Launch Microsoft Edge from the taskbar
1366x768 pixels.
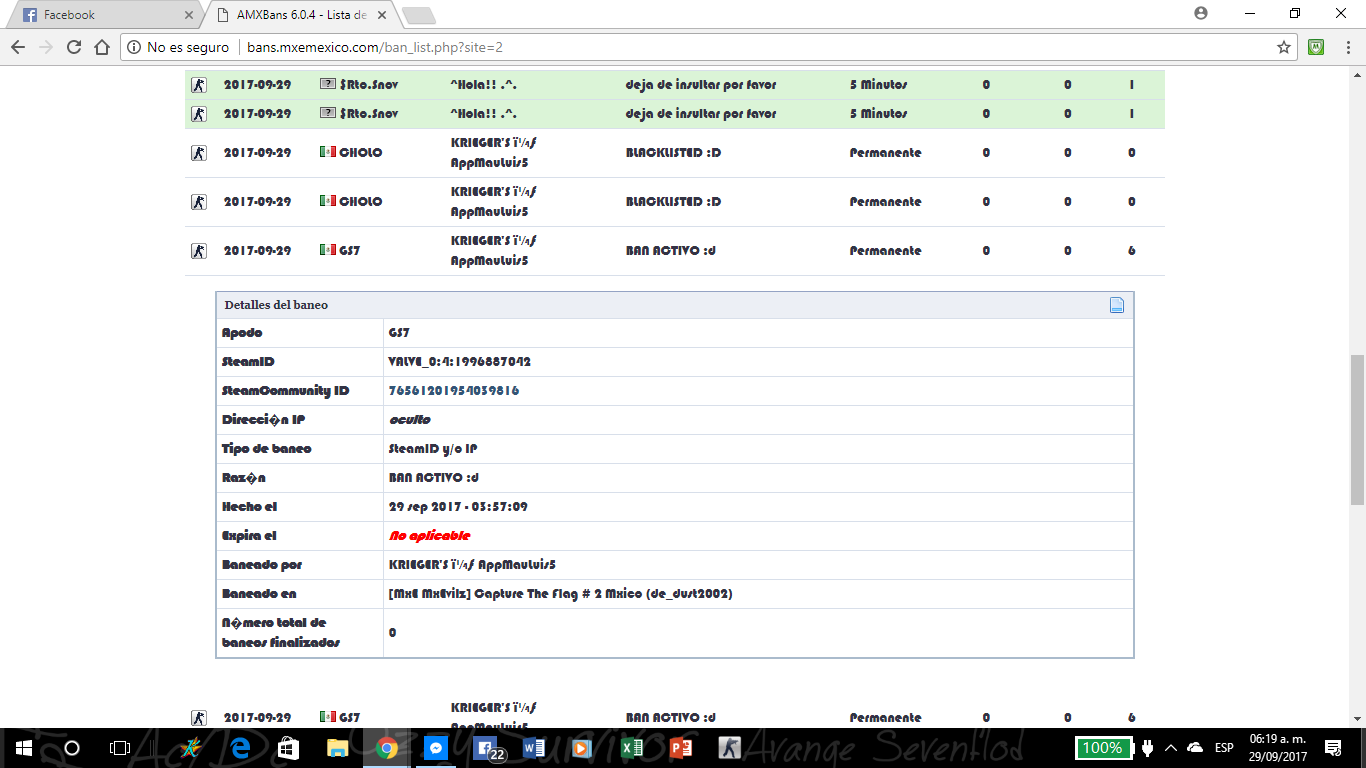240,747
